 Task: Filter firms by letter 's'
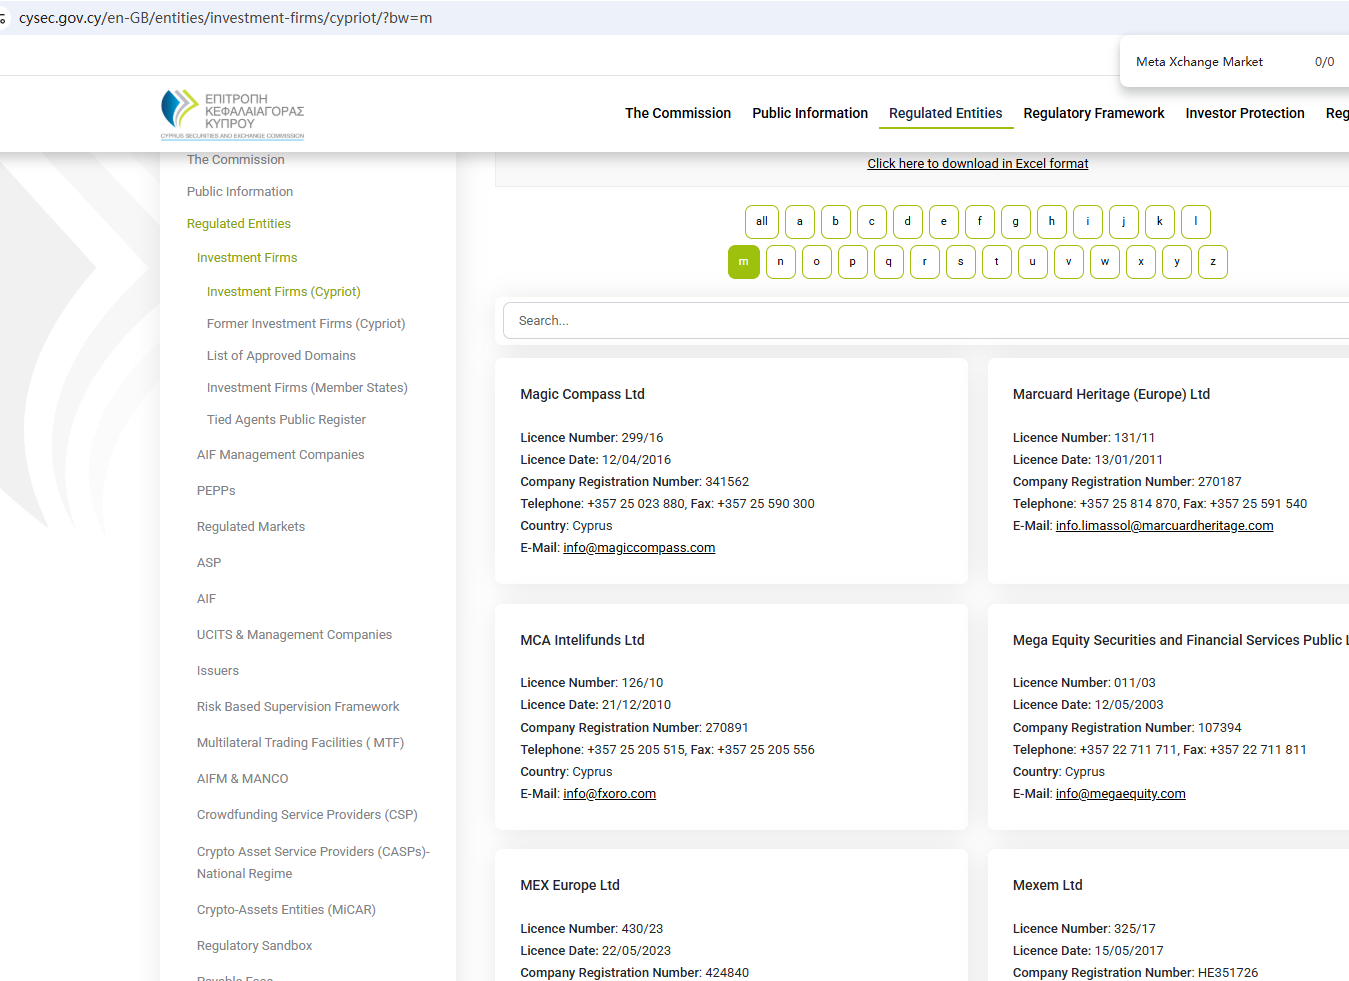tap(960, 262)
